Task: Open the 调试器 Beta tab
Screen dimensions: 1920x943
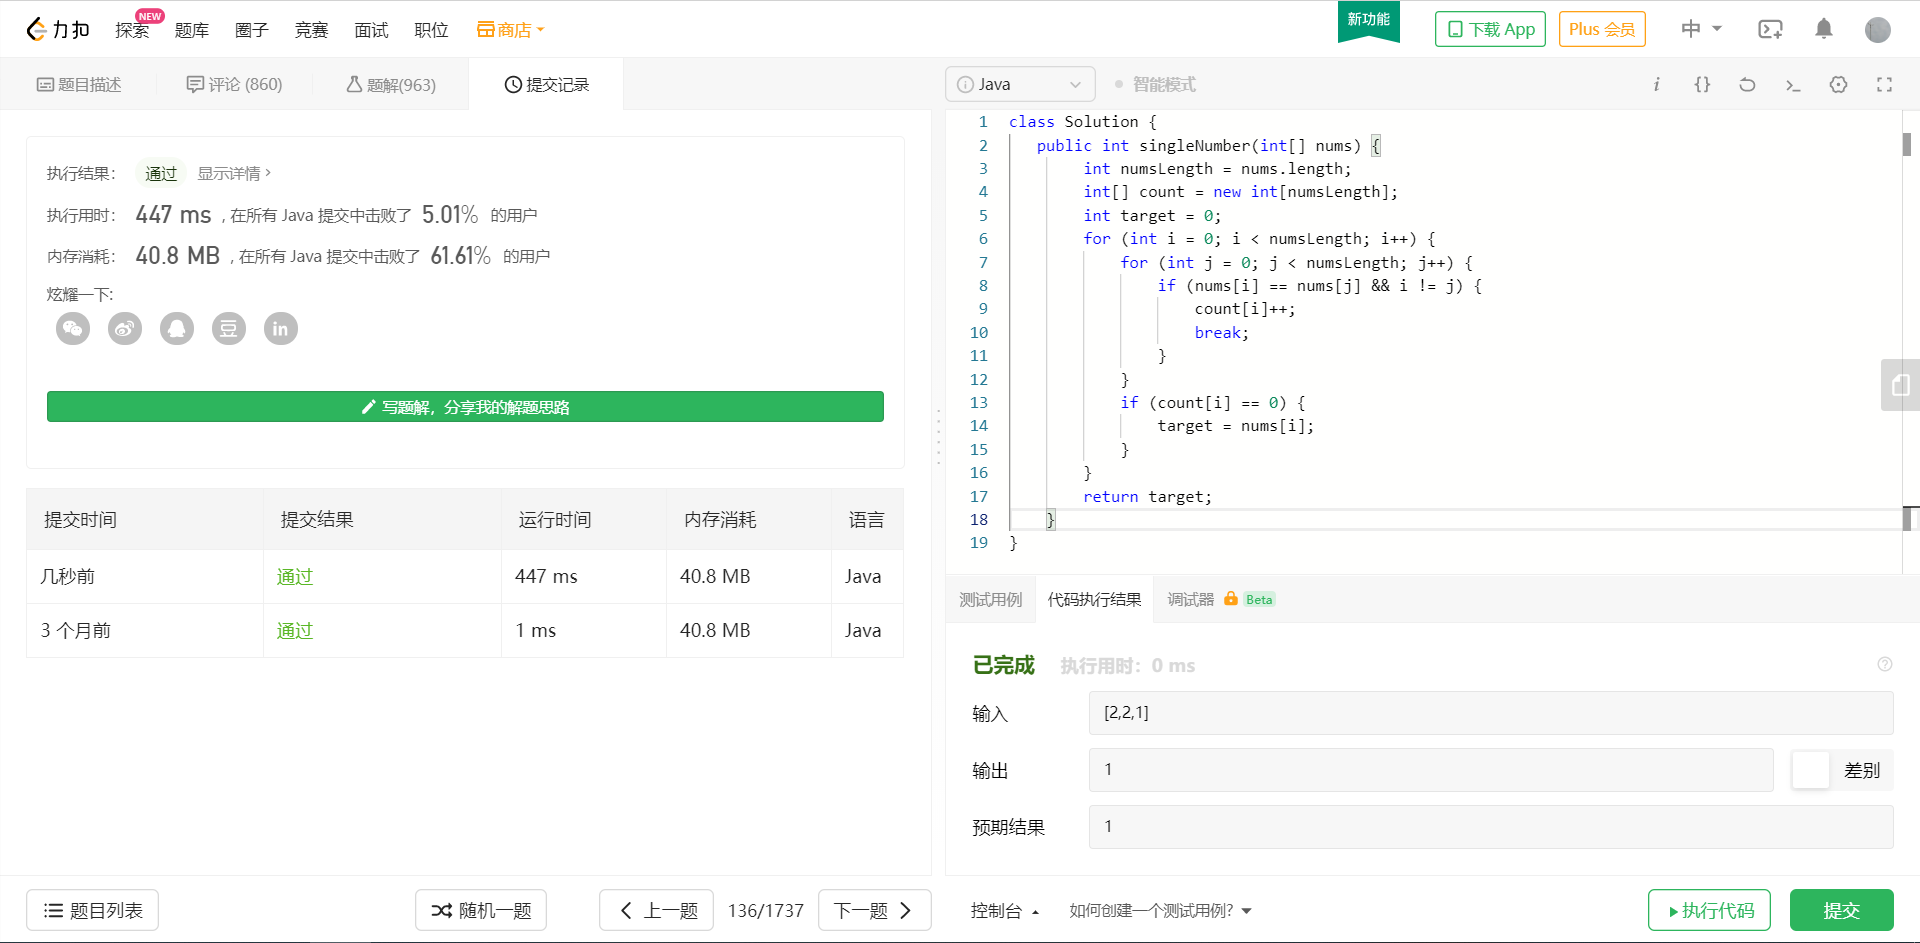Action: tap(1221, 599)
